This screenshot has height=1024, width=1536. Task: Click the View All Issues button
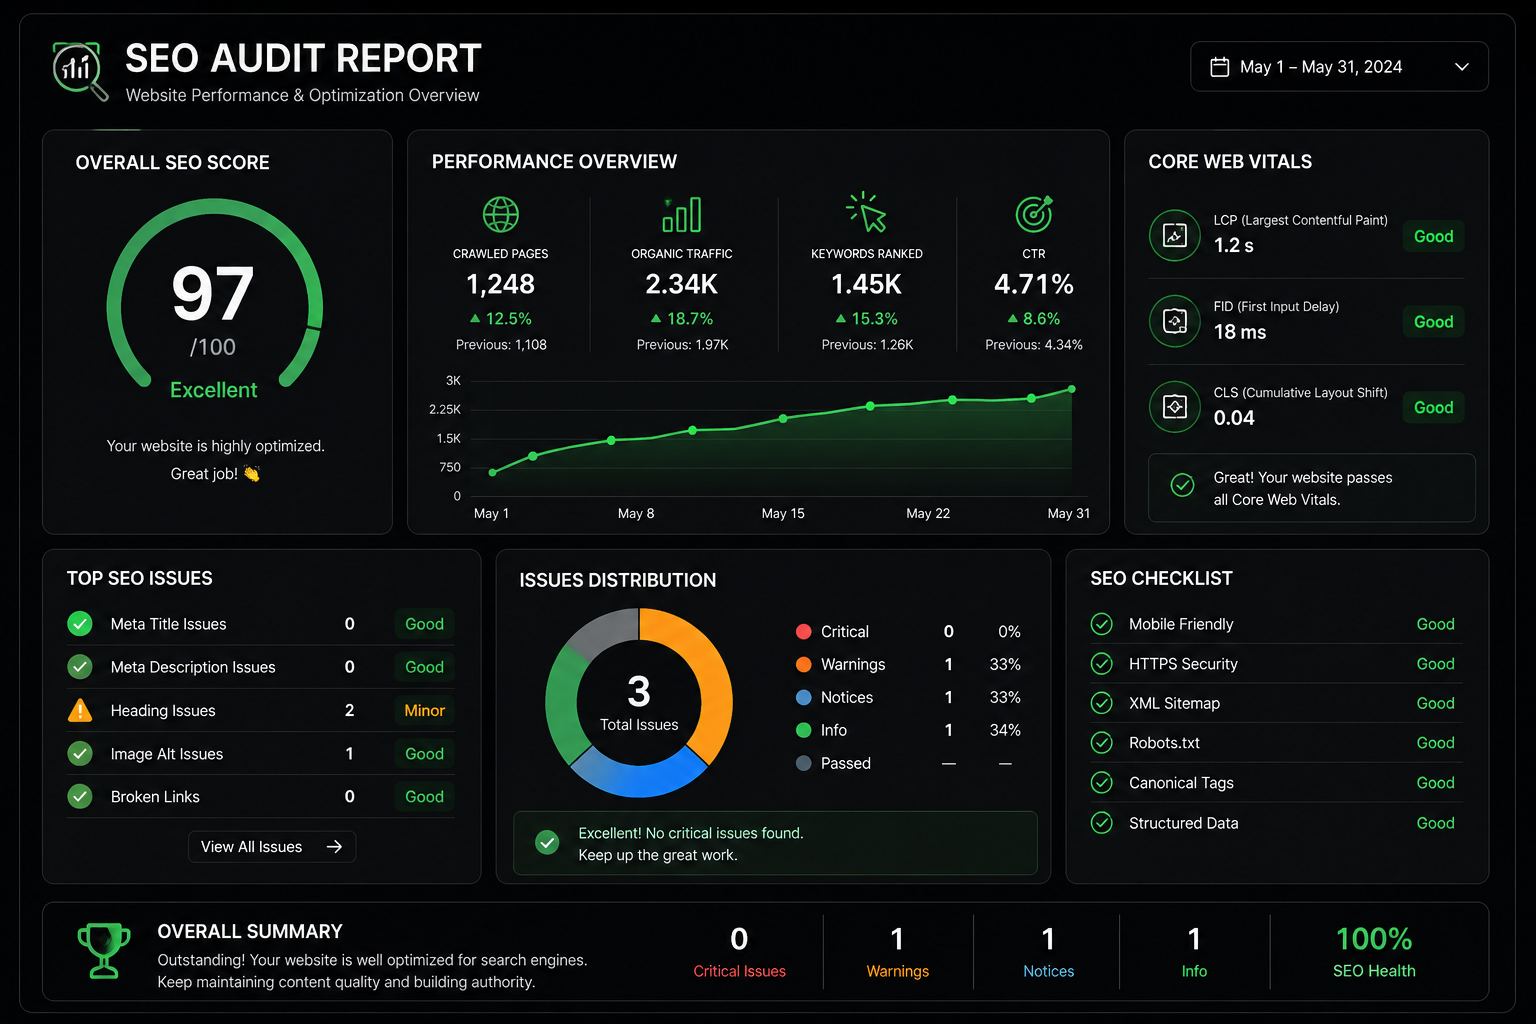(x=272, y=847)
